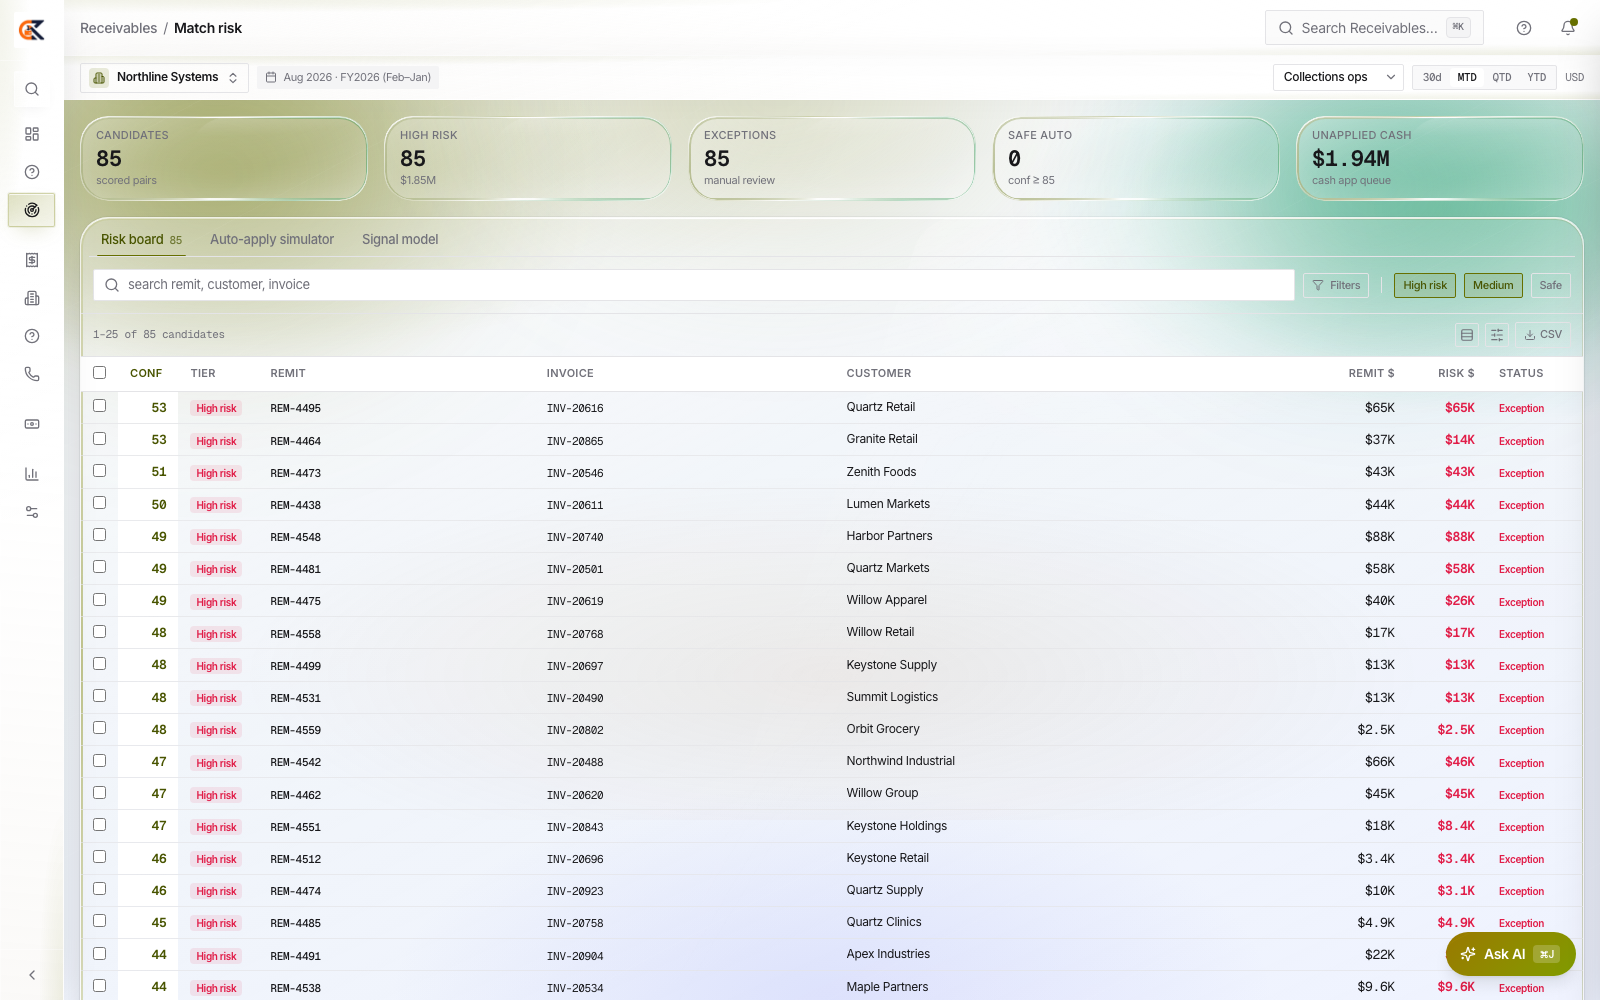
Task: Click the Exception status for REM-4559
Action: point(1521,730)
